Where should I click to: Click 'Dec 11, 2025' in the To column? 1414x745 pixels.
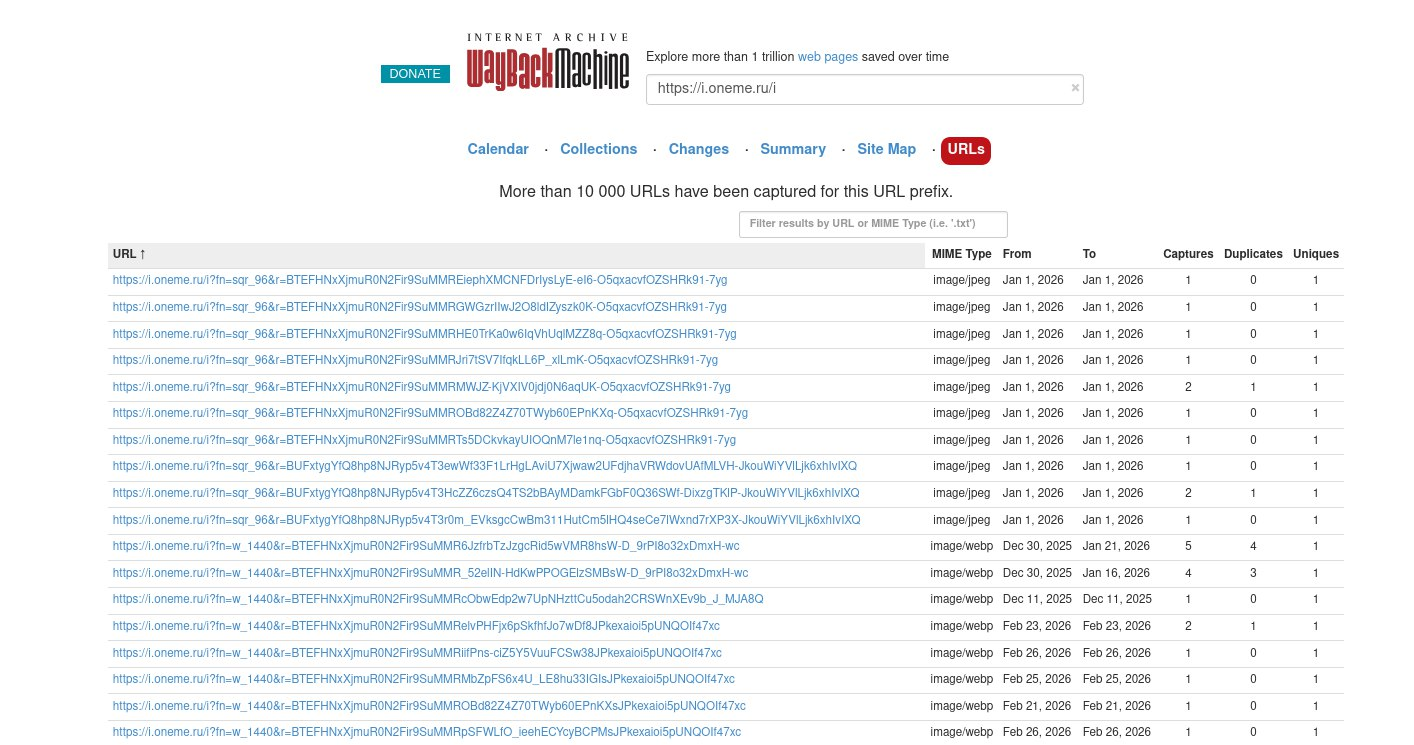[1117, 599]
